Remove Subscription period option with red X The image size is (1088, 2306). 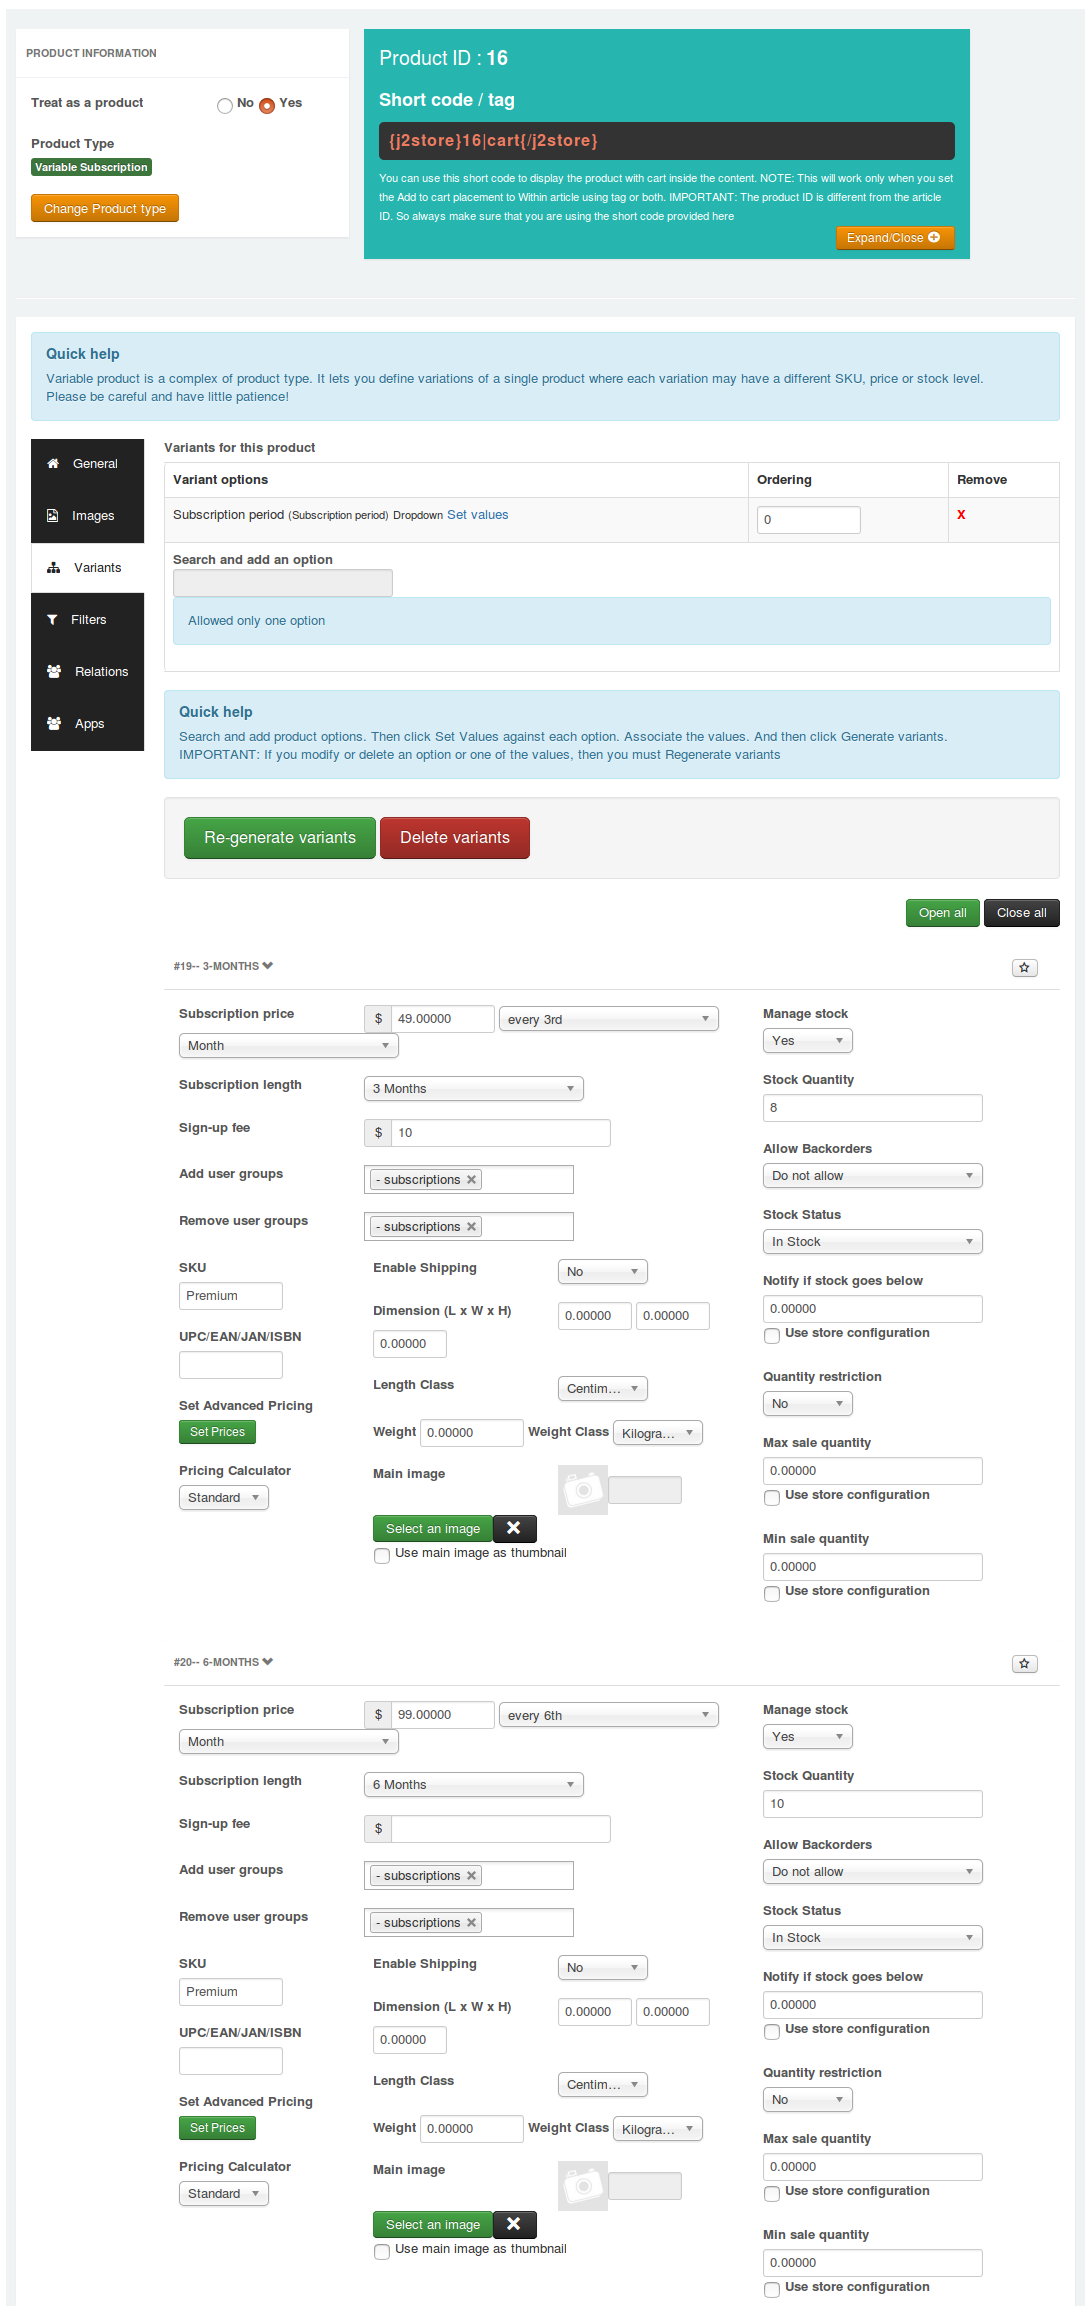(x=961, y=515)
